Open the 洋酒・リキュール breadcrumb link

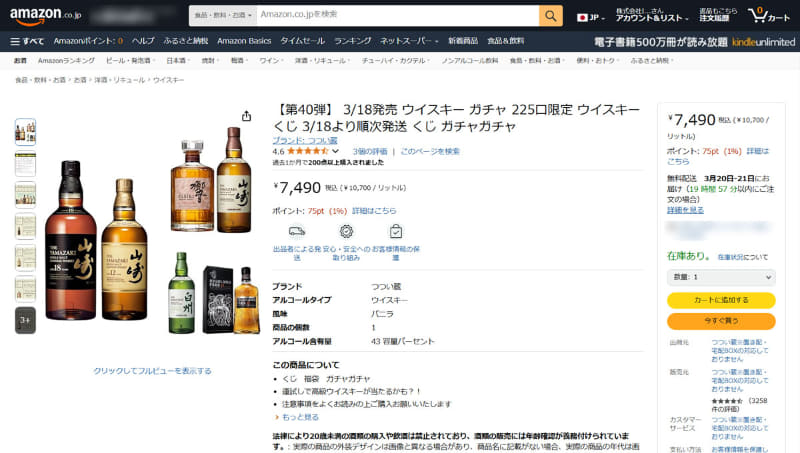pyautogui.click(x=120, y=80)
